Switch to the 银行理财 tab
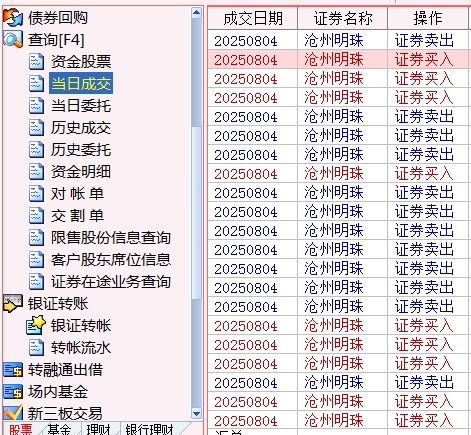The width and height of the screenshot is (471, 435). click(x=150, y=429)
